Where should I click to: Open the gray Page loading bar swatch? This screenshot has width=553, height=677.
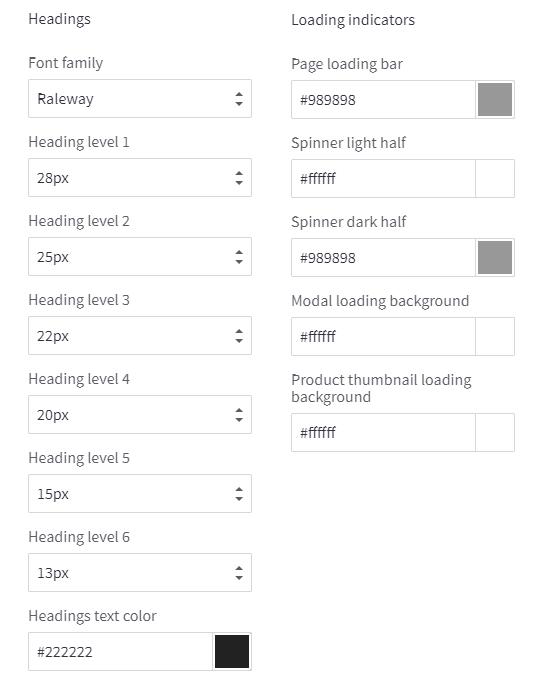point(495,100)
